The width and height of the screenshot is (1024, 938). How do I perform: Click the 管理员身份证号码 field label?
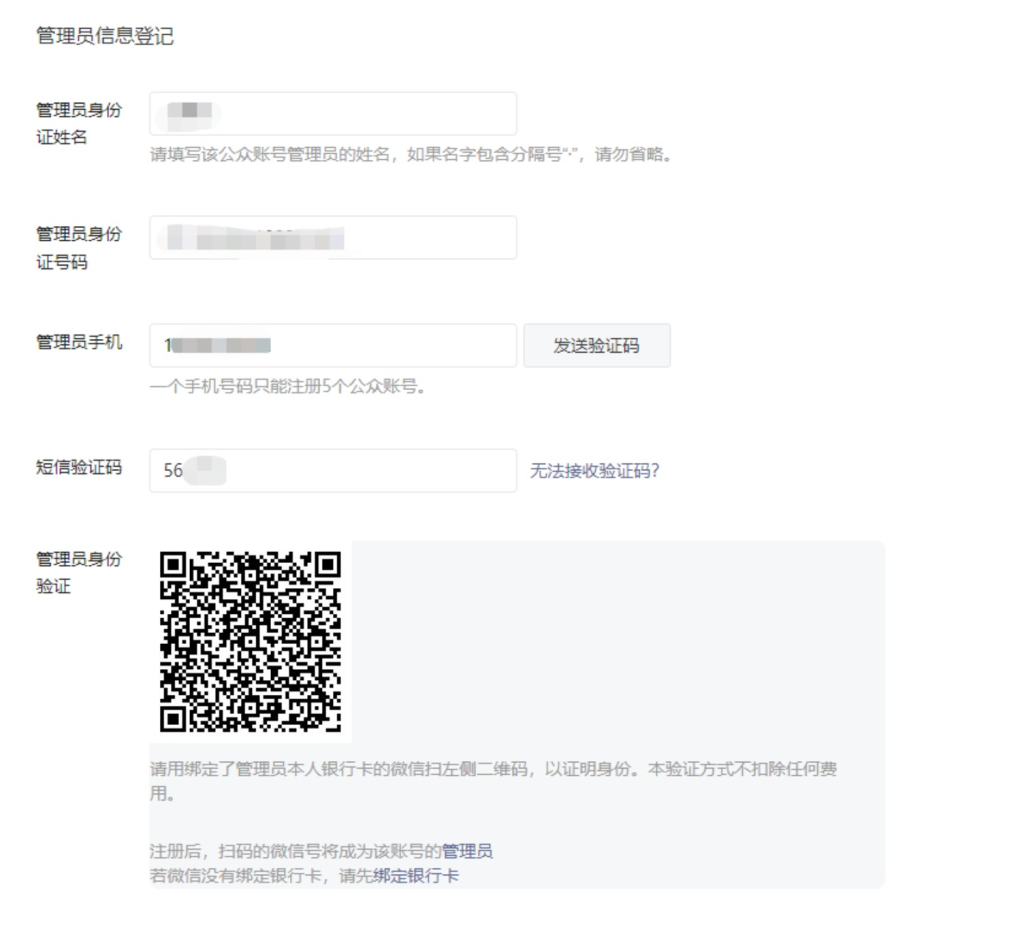[79, 248]
